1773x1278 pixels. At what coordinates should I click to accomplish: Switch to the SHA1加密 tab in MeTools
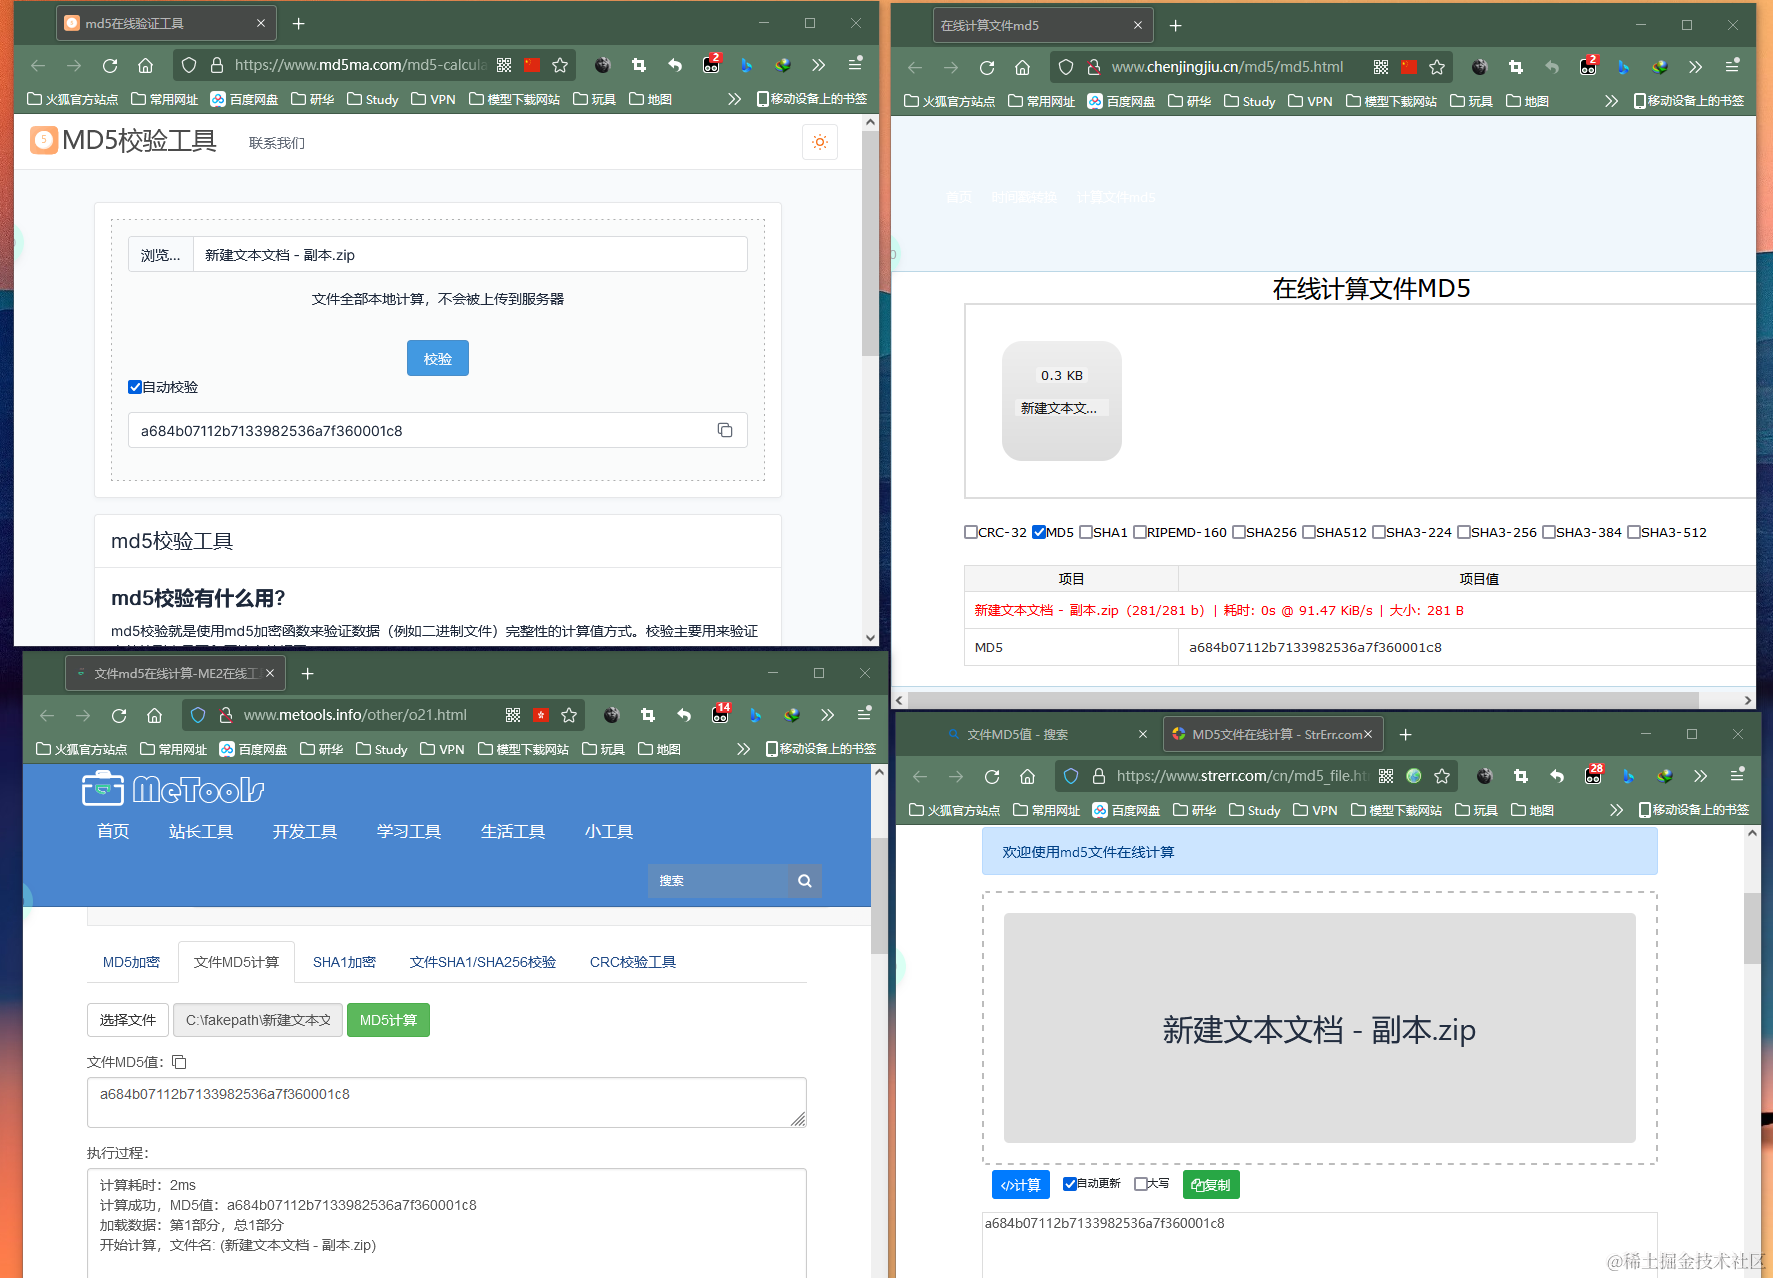[344, 961]
